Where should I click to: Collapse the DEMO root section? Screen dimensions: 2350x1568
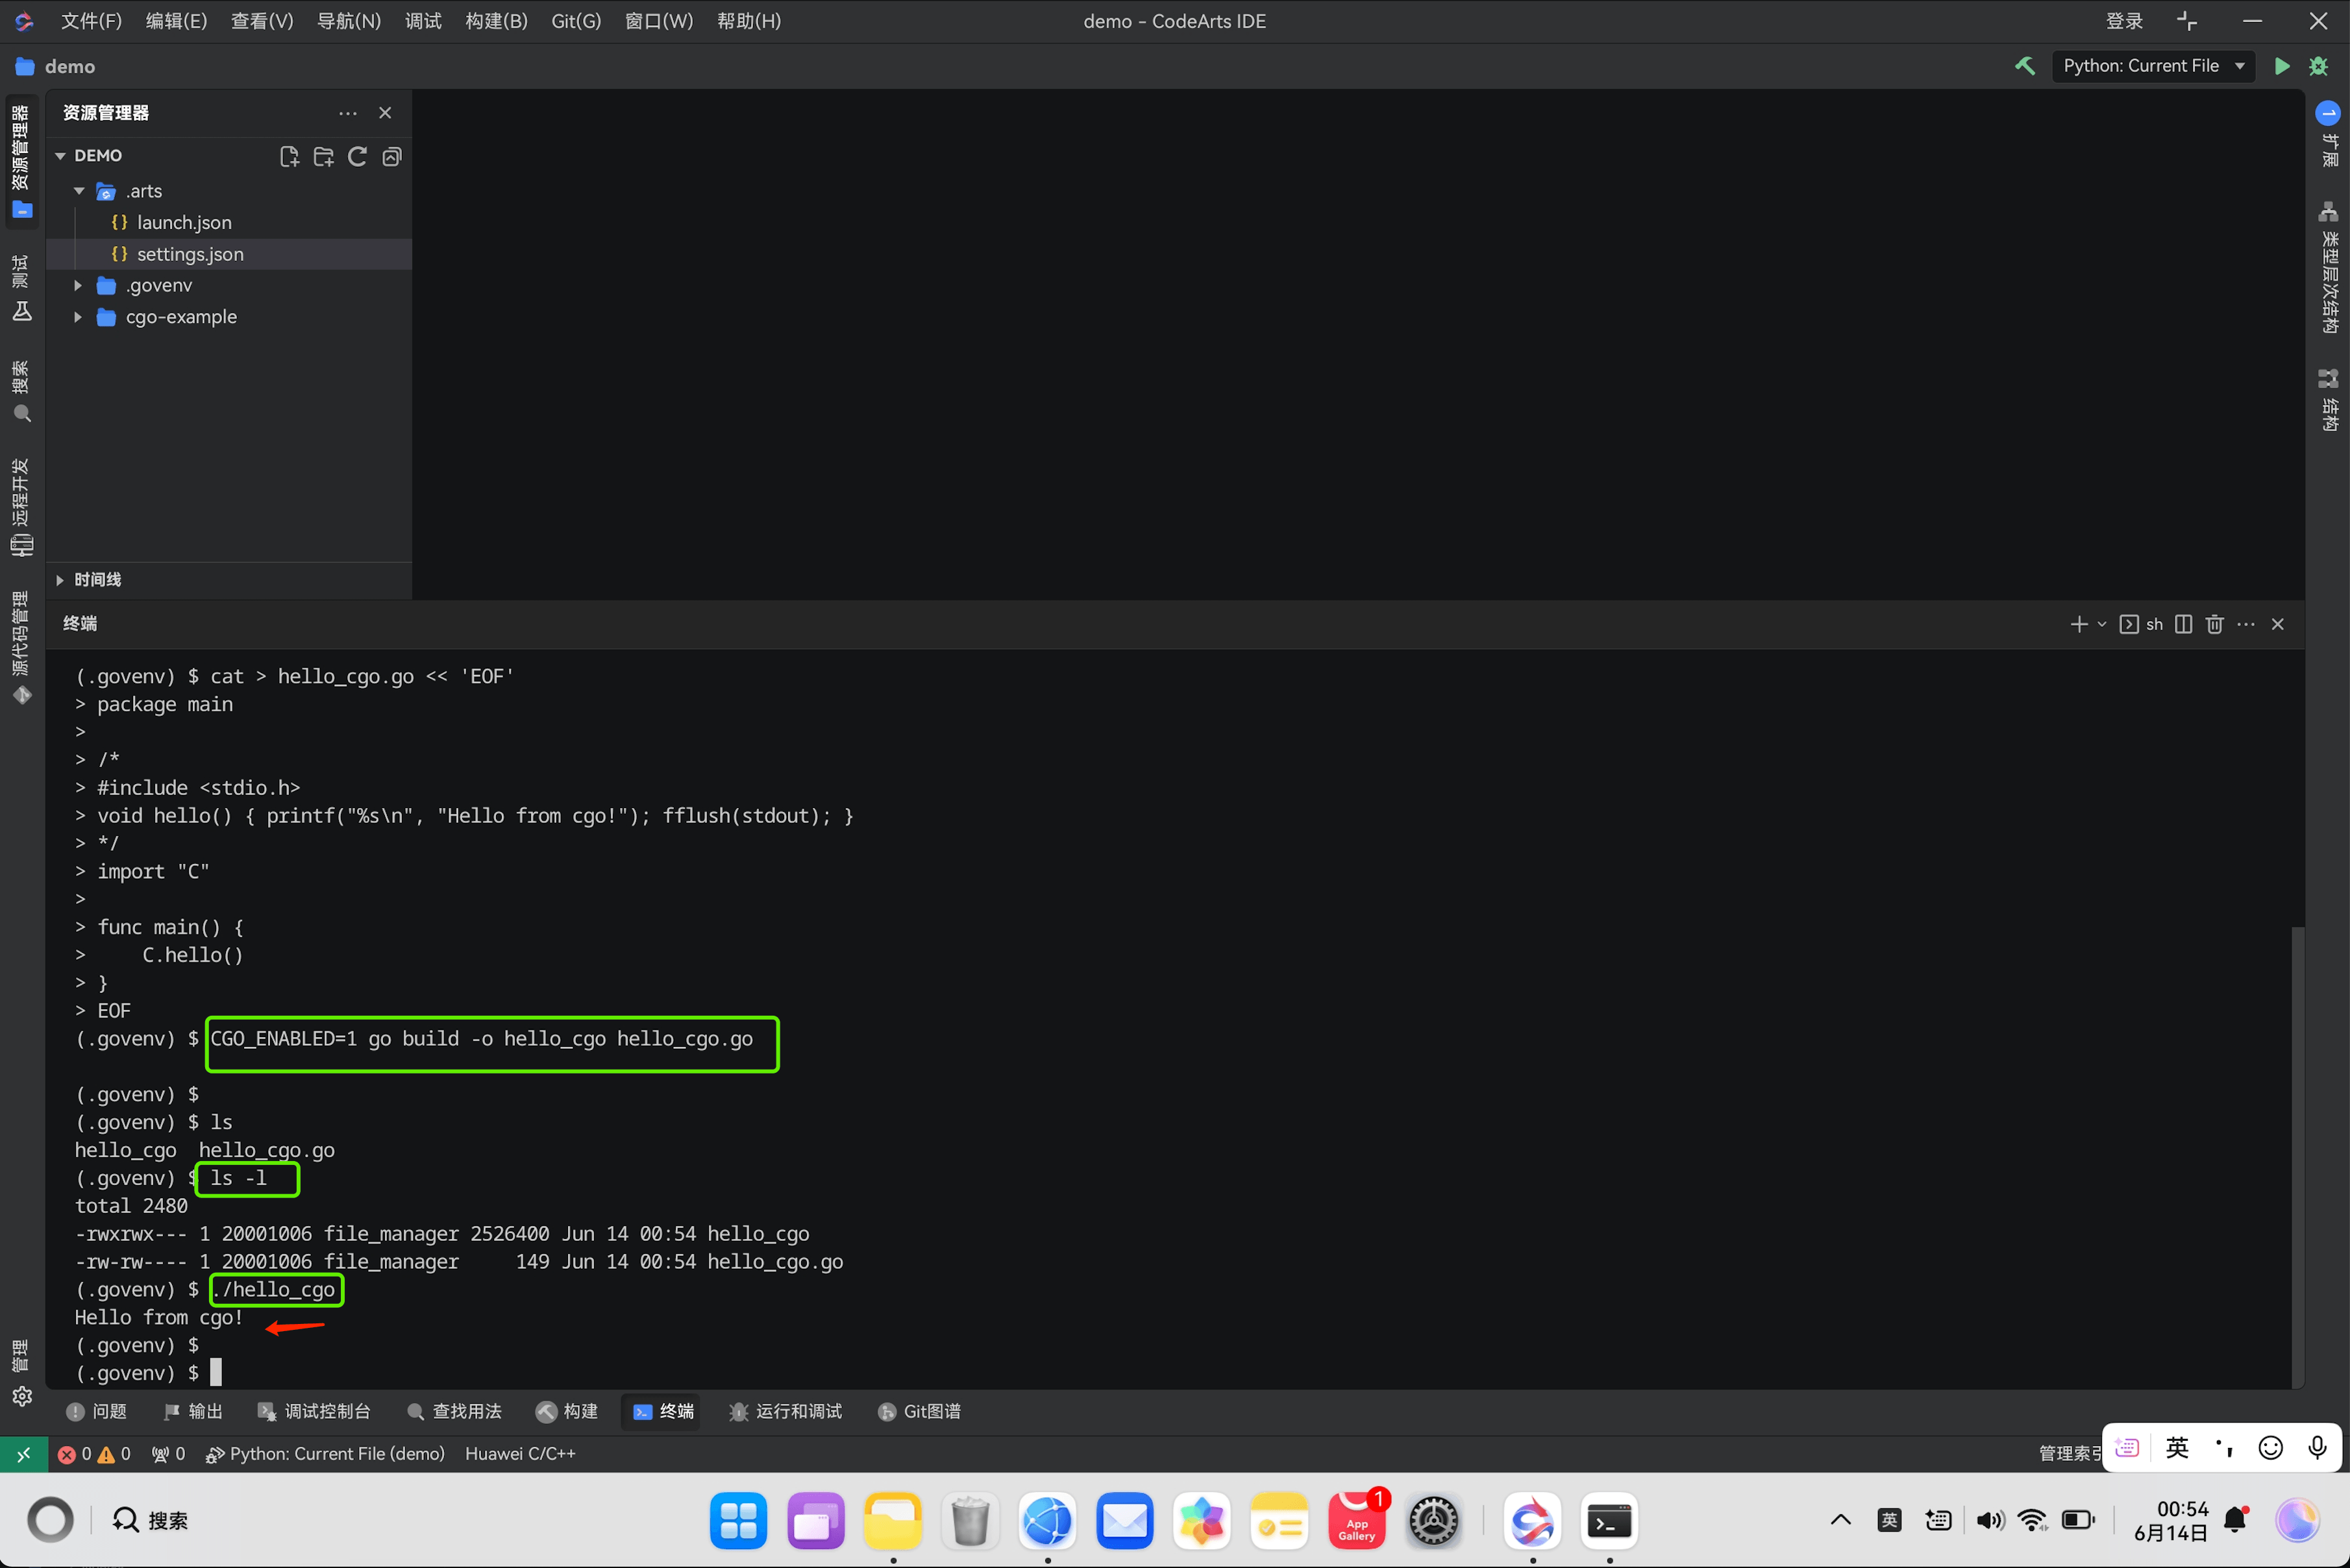tap(60, 156)
